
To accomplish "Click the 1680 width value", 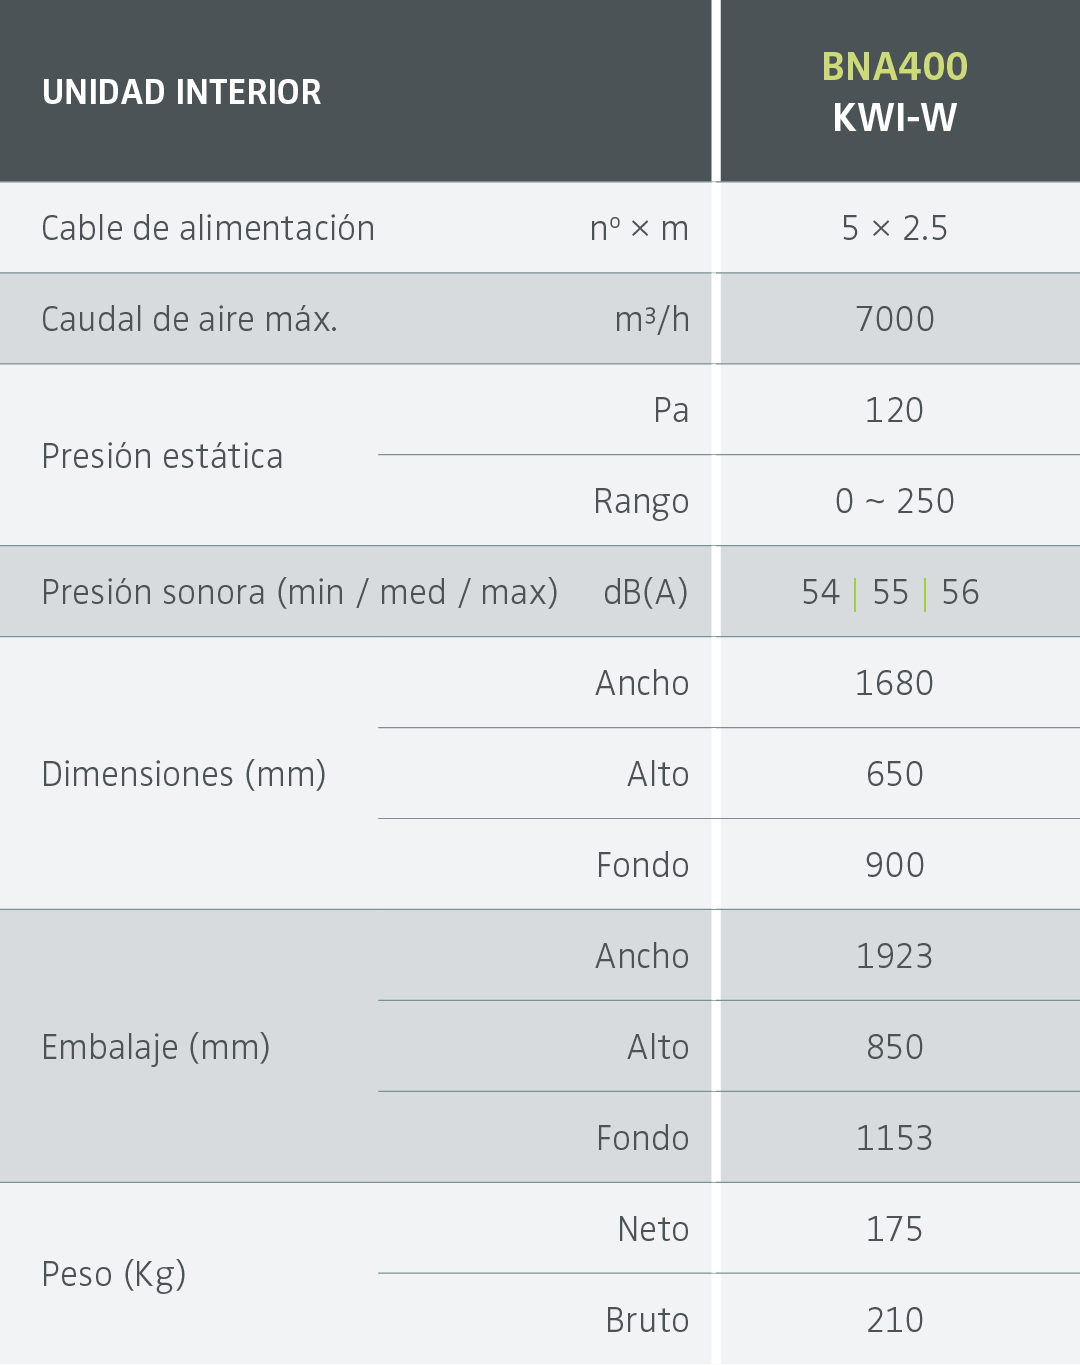I will coord(895,683).
